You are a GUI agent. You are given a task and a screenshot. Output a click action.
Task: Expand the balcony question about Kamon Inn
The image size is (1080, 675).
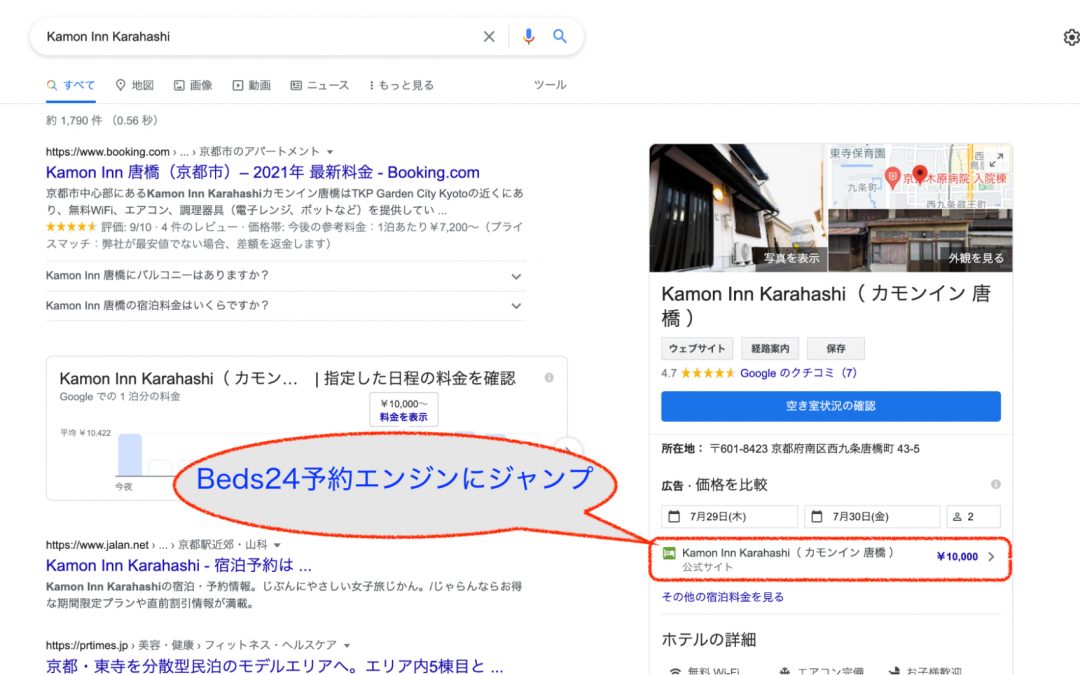pos(516,276)
